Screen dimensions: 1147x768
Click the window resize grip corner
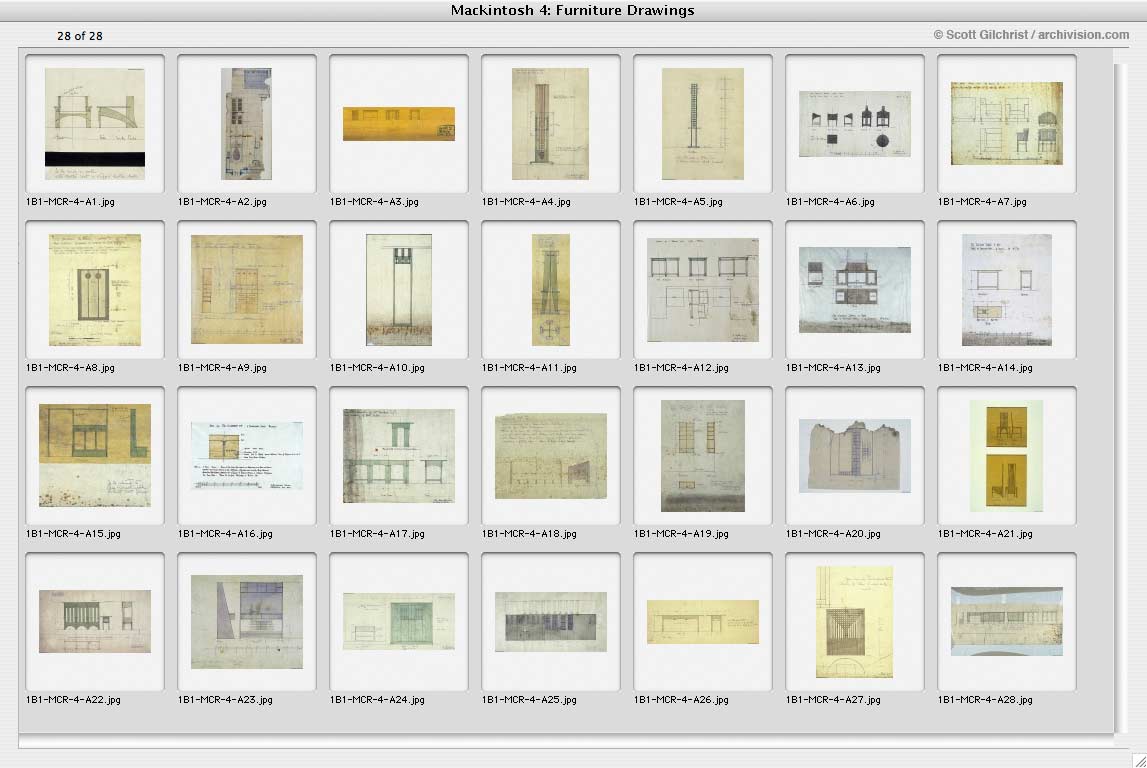(1138, 759)
